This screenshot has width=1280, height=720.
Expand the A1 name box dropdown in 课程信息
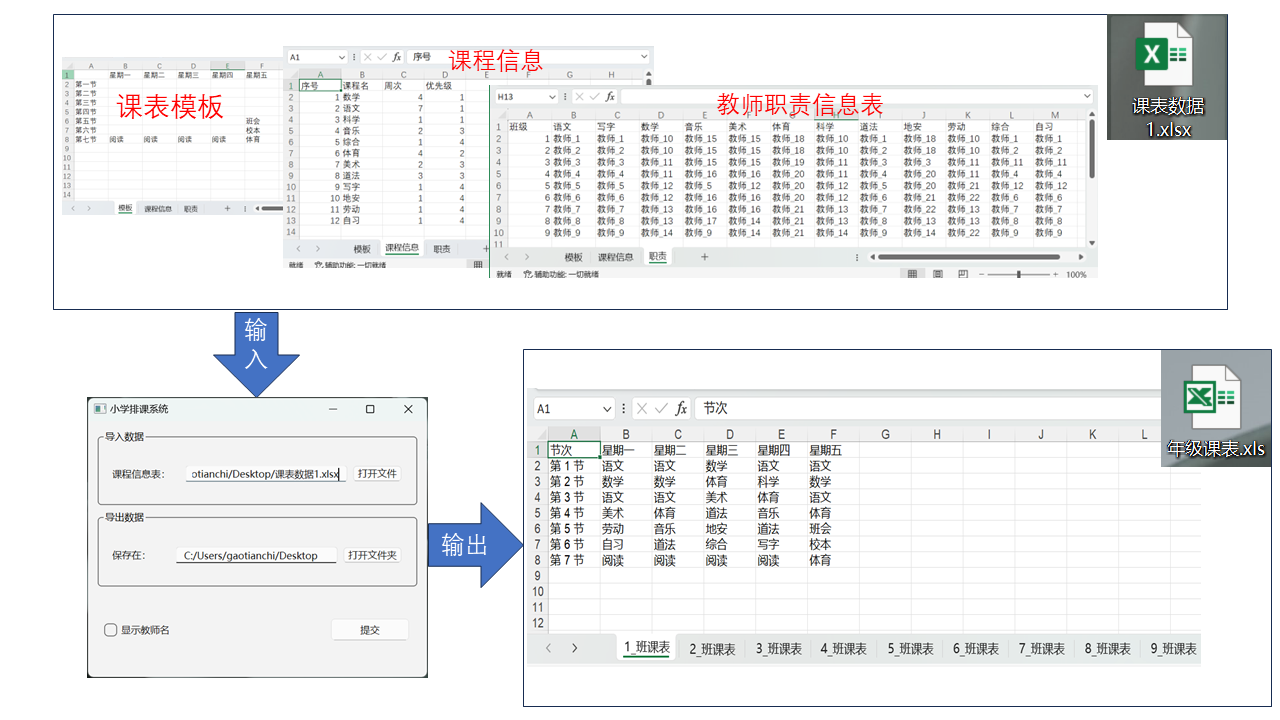[343, 58]
